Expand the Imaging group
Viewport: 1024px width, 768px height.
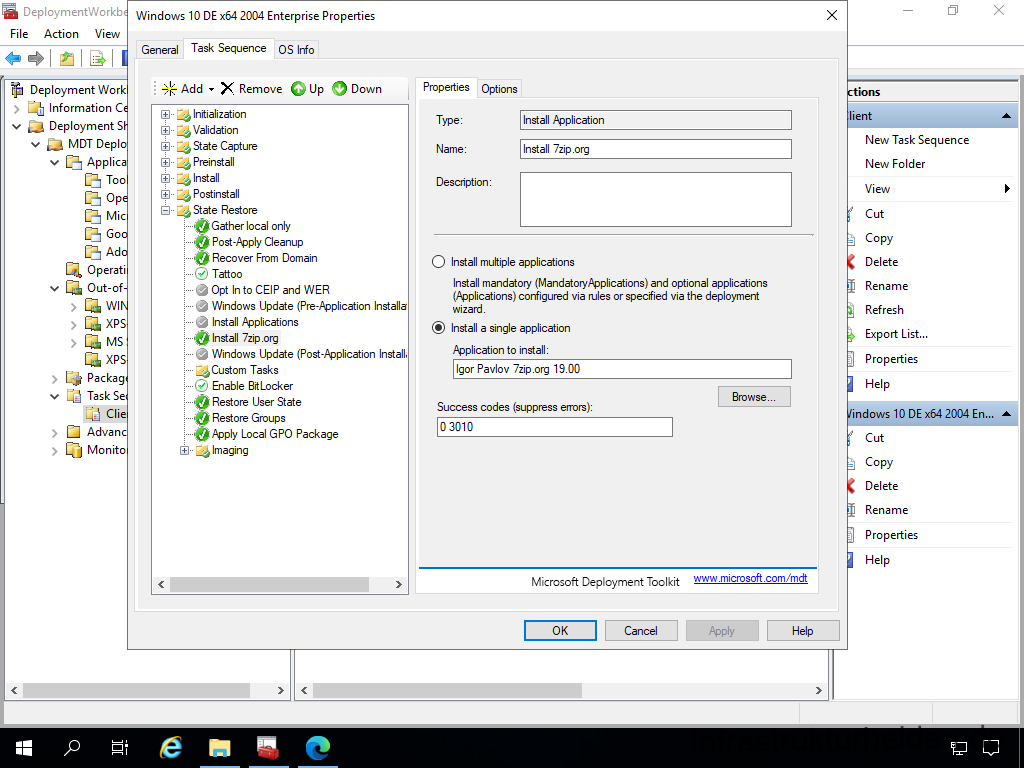[185, 451]
